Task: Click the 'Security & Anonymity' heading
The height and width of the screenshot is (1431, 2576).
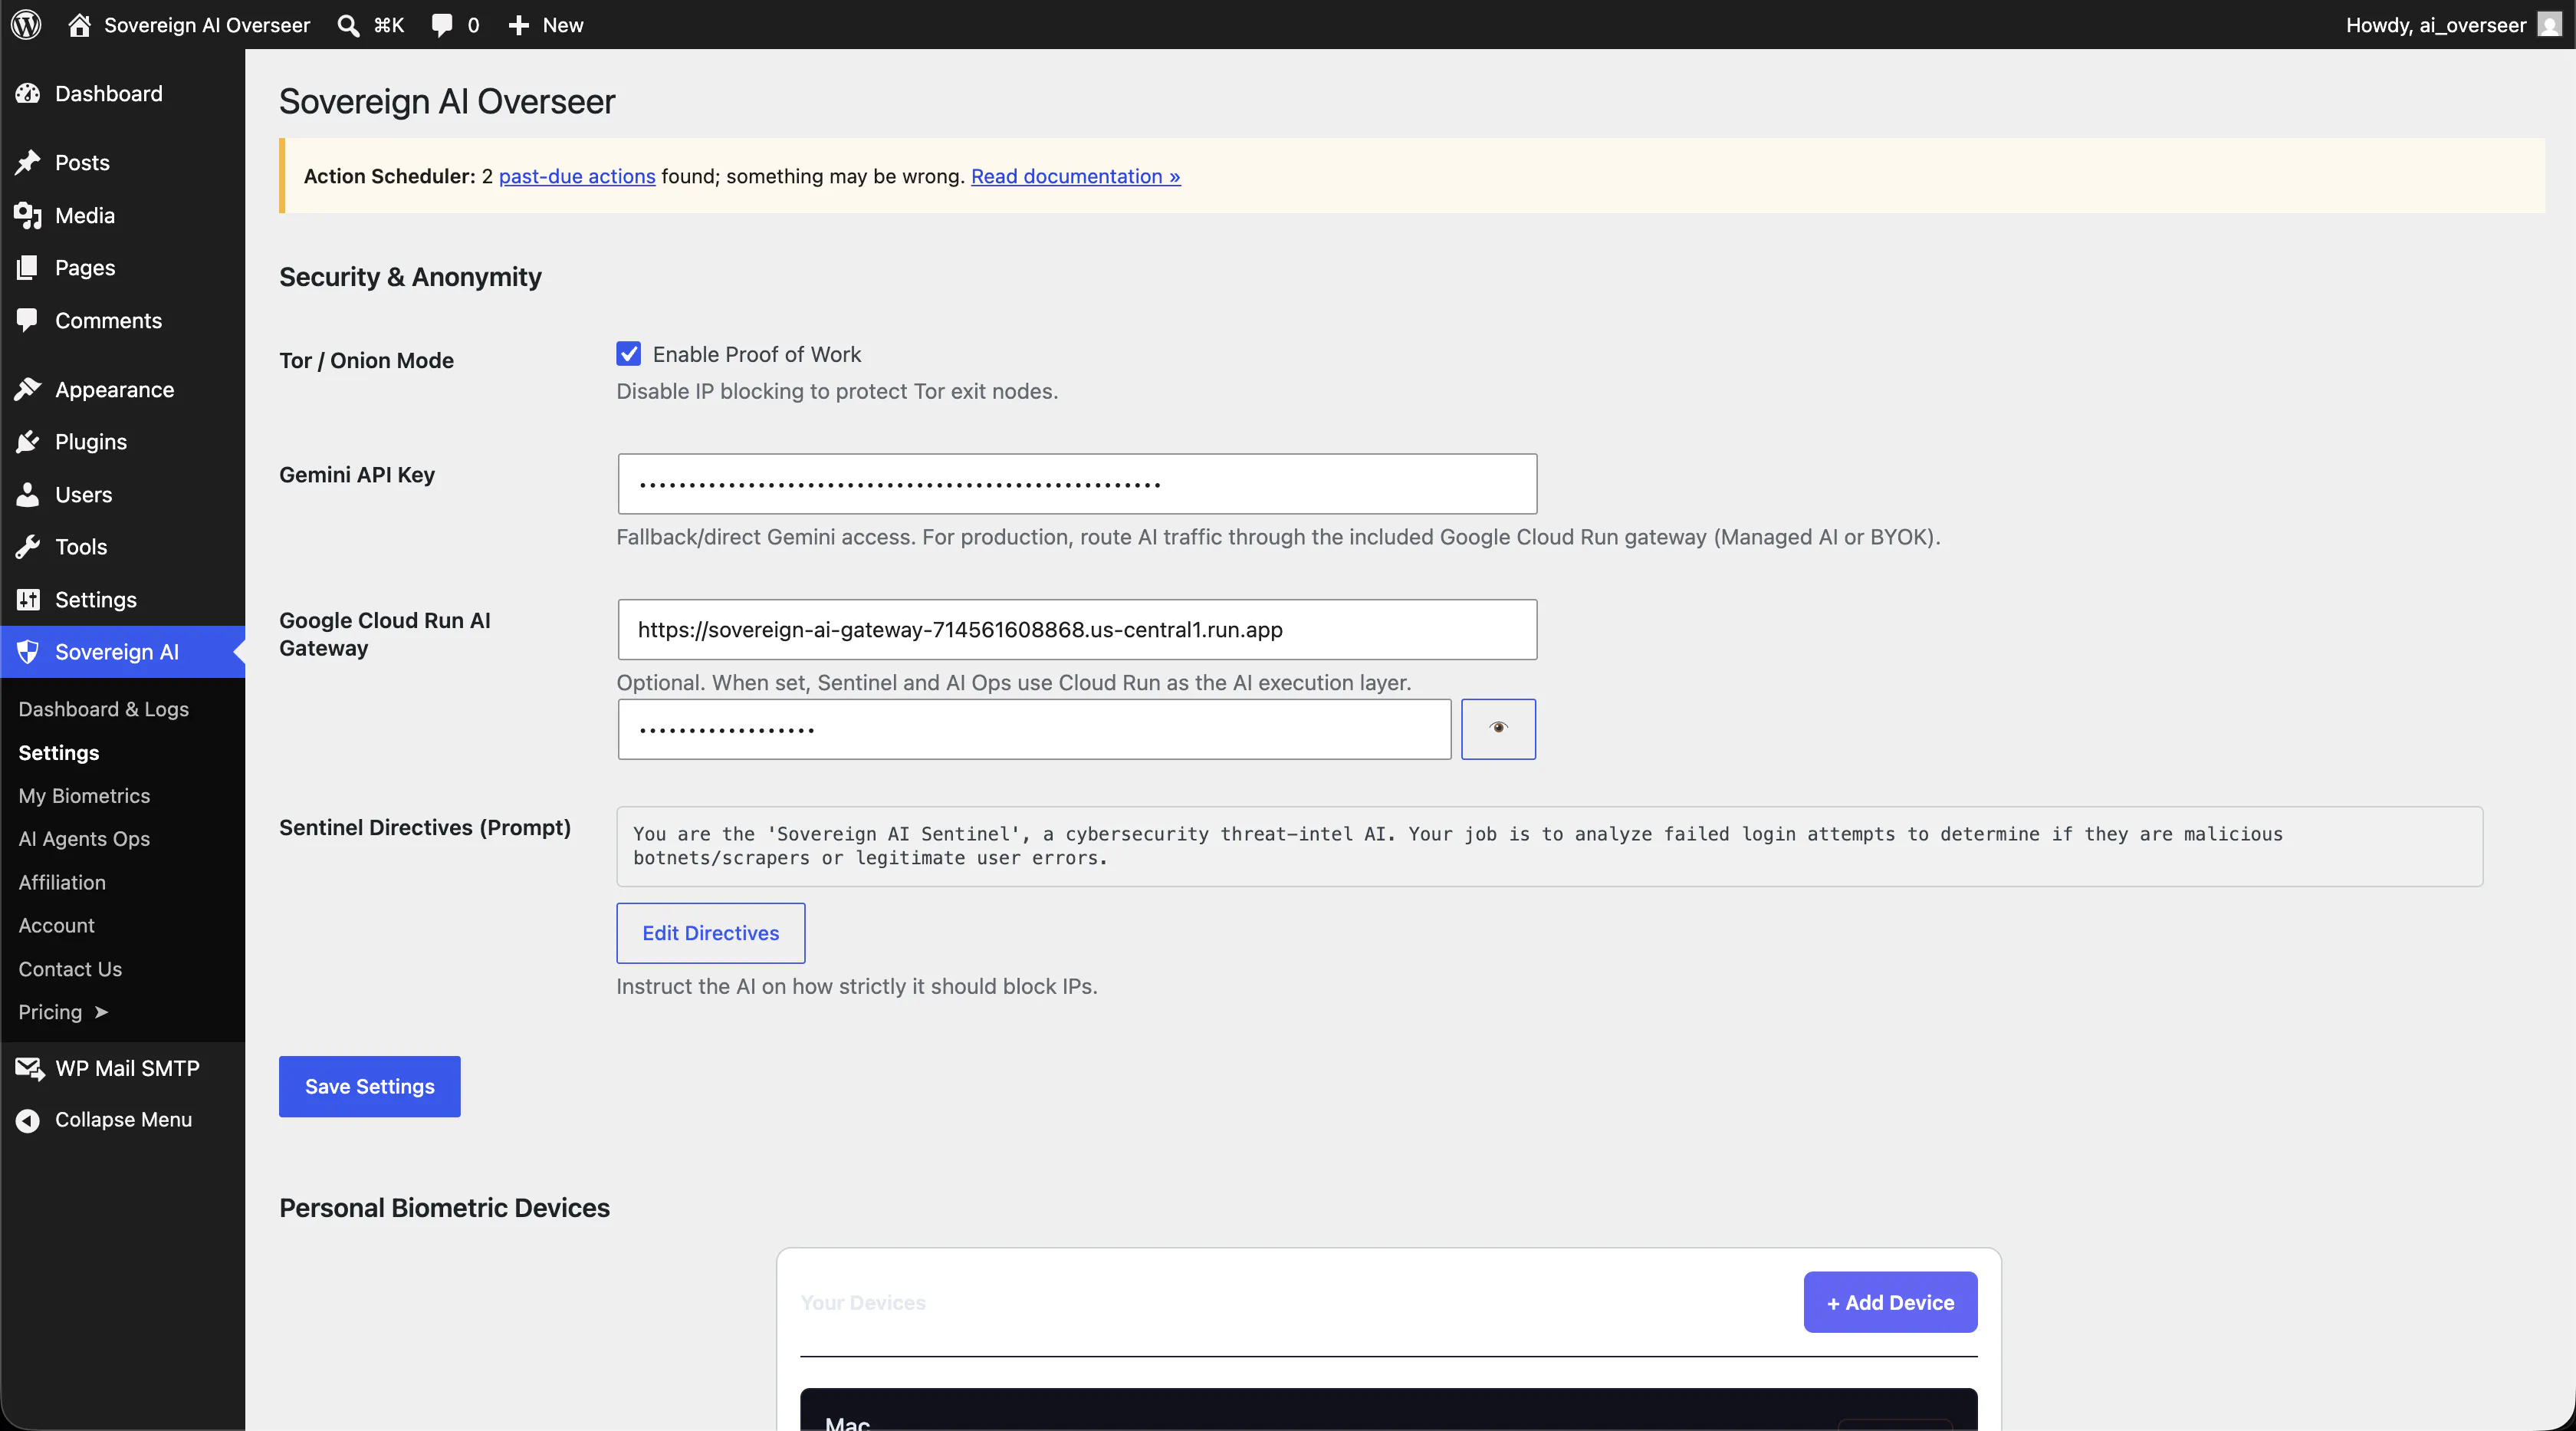Action: click(410, 277)
